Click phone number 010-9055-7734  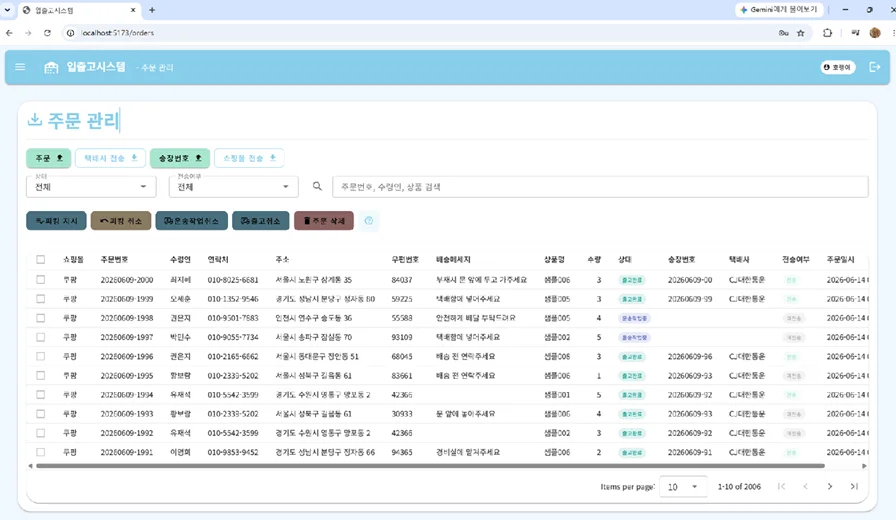point(233,337)
